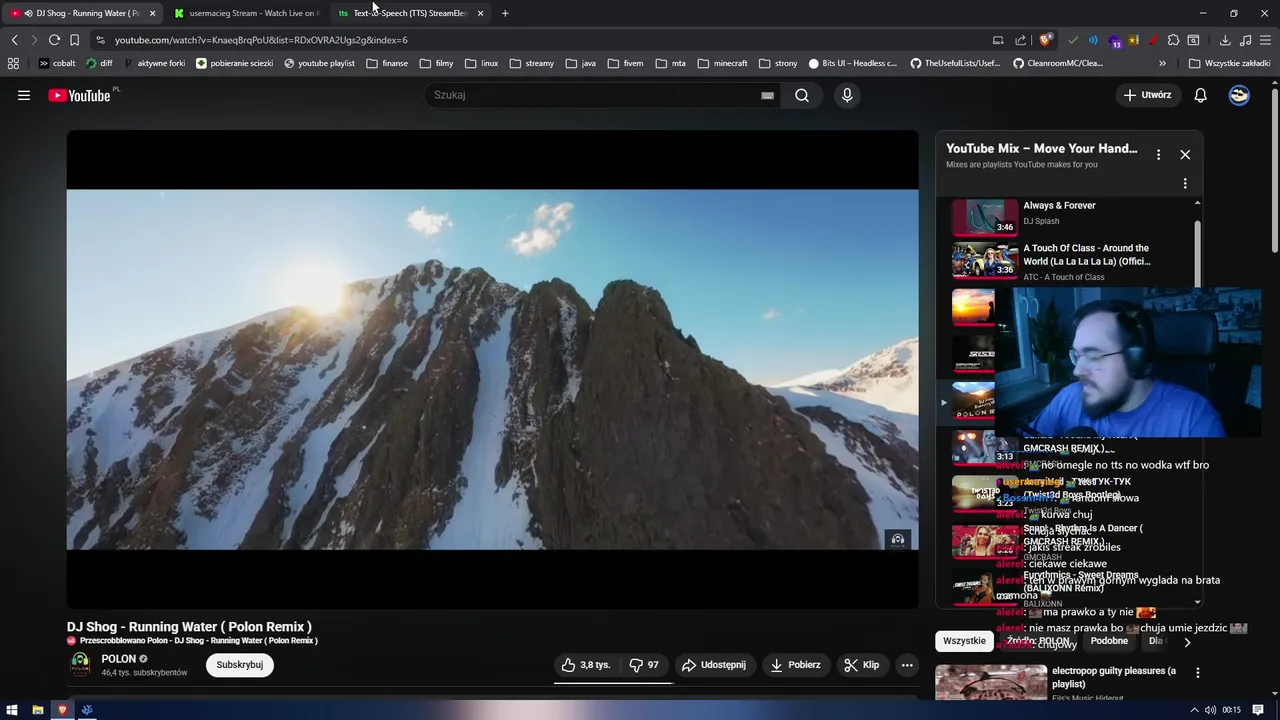Open the cobalt bookmark

point(57,63)
